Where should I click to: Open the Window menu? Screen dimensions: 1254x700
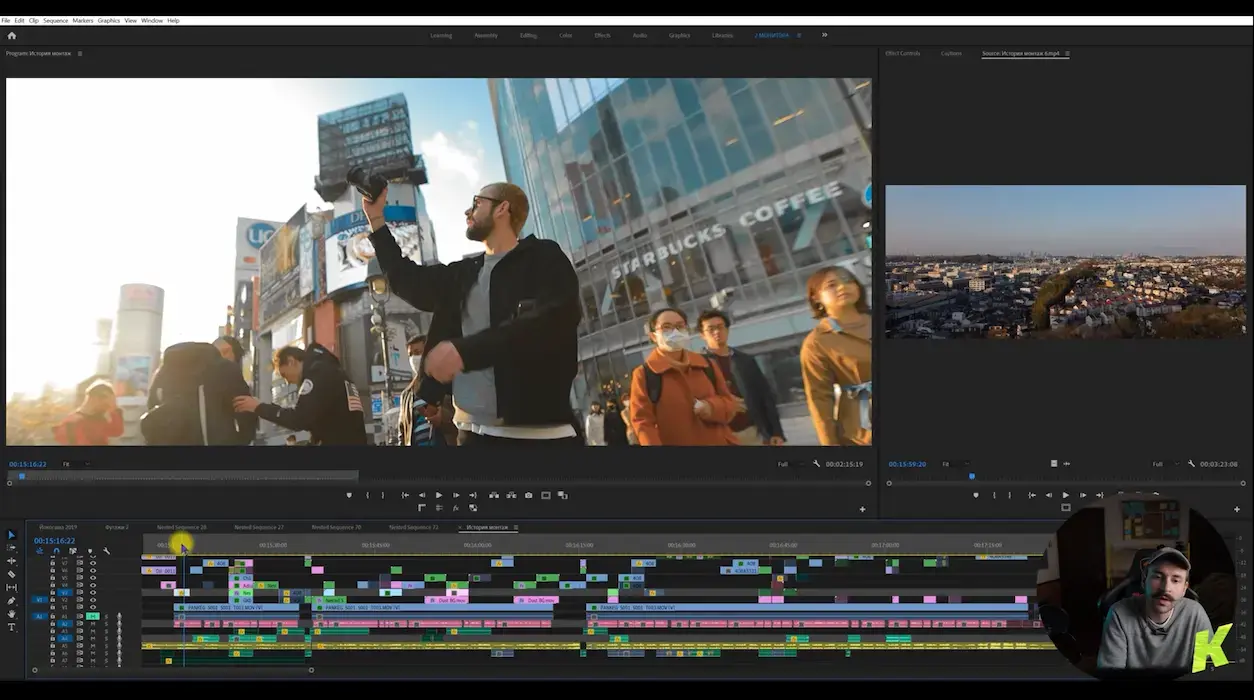[152, 20]
